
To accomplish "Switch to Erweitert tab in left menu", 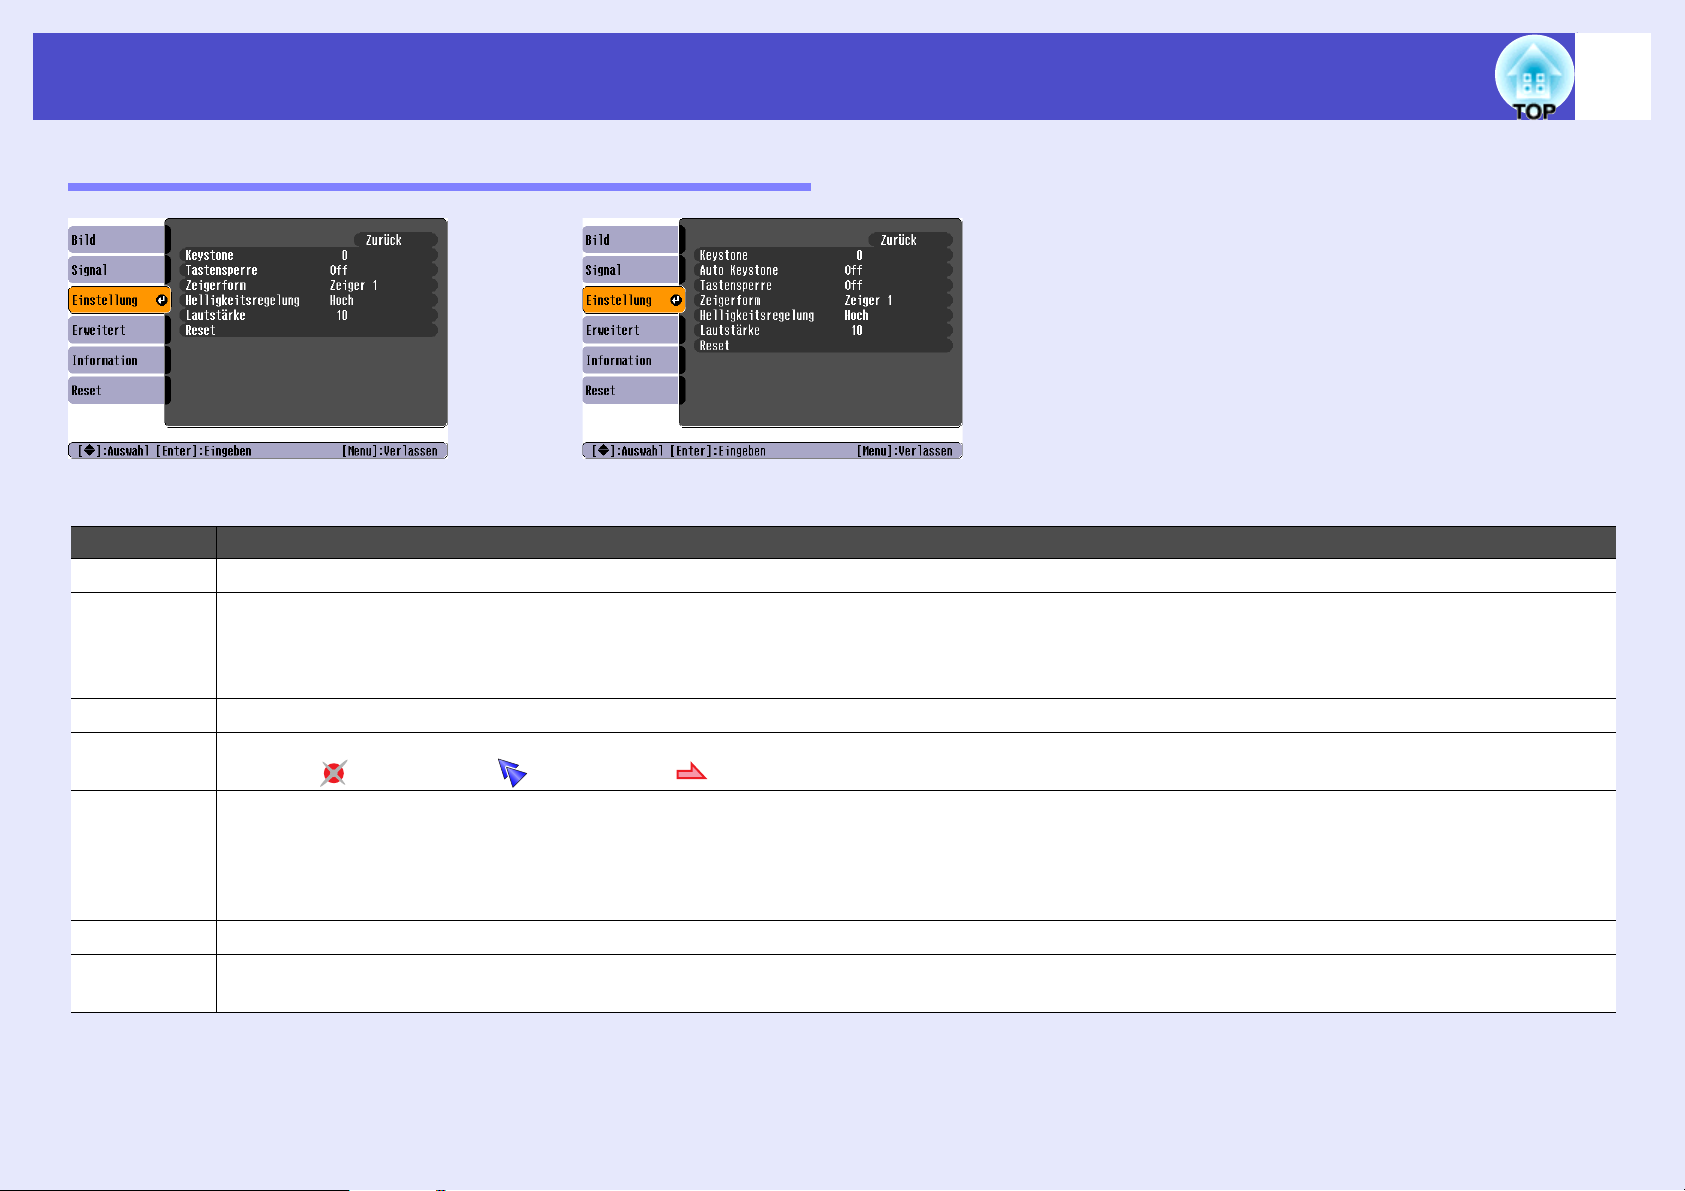I will point(117,330).
